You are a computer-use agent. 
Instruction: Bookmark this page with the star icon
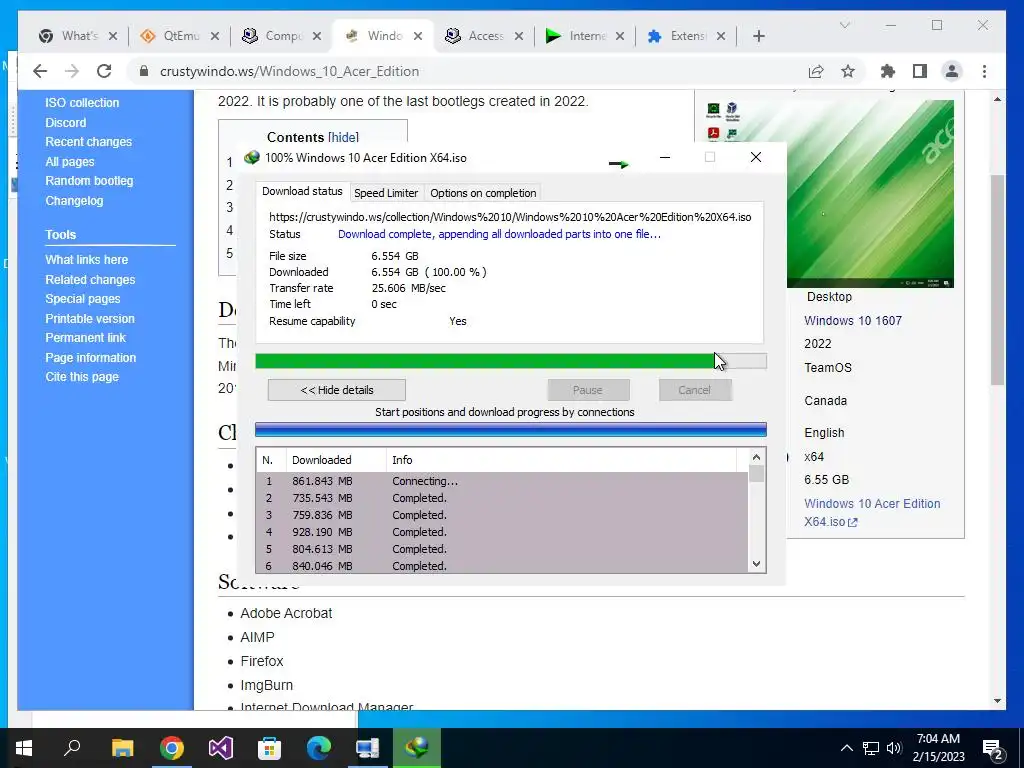click(x=848, y=71)
